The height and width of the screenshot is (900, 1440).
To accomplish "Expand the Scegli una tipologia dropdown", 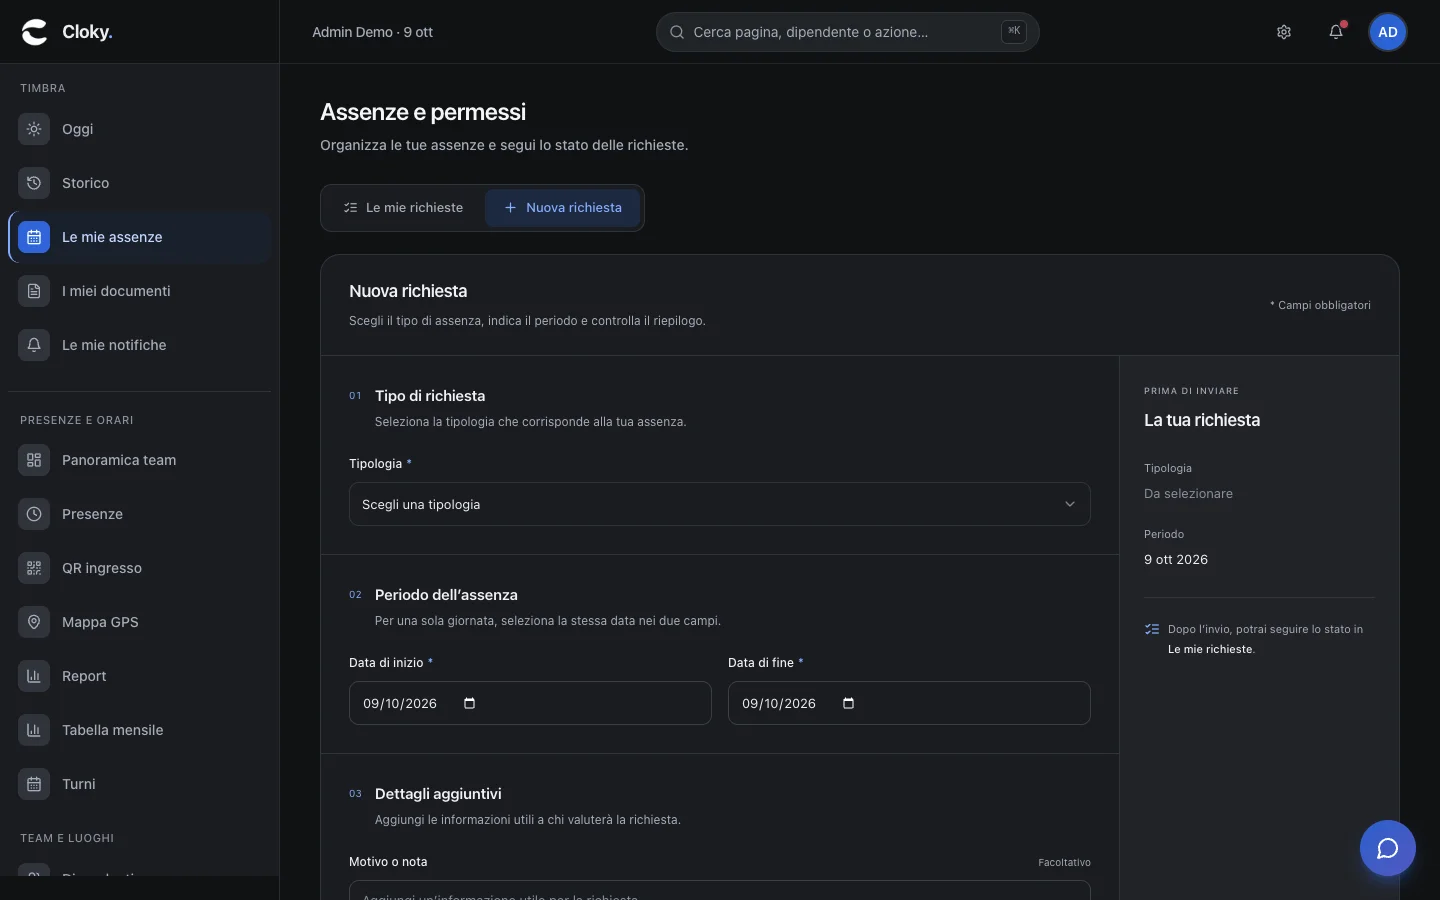I will click(x=719, y=504).
